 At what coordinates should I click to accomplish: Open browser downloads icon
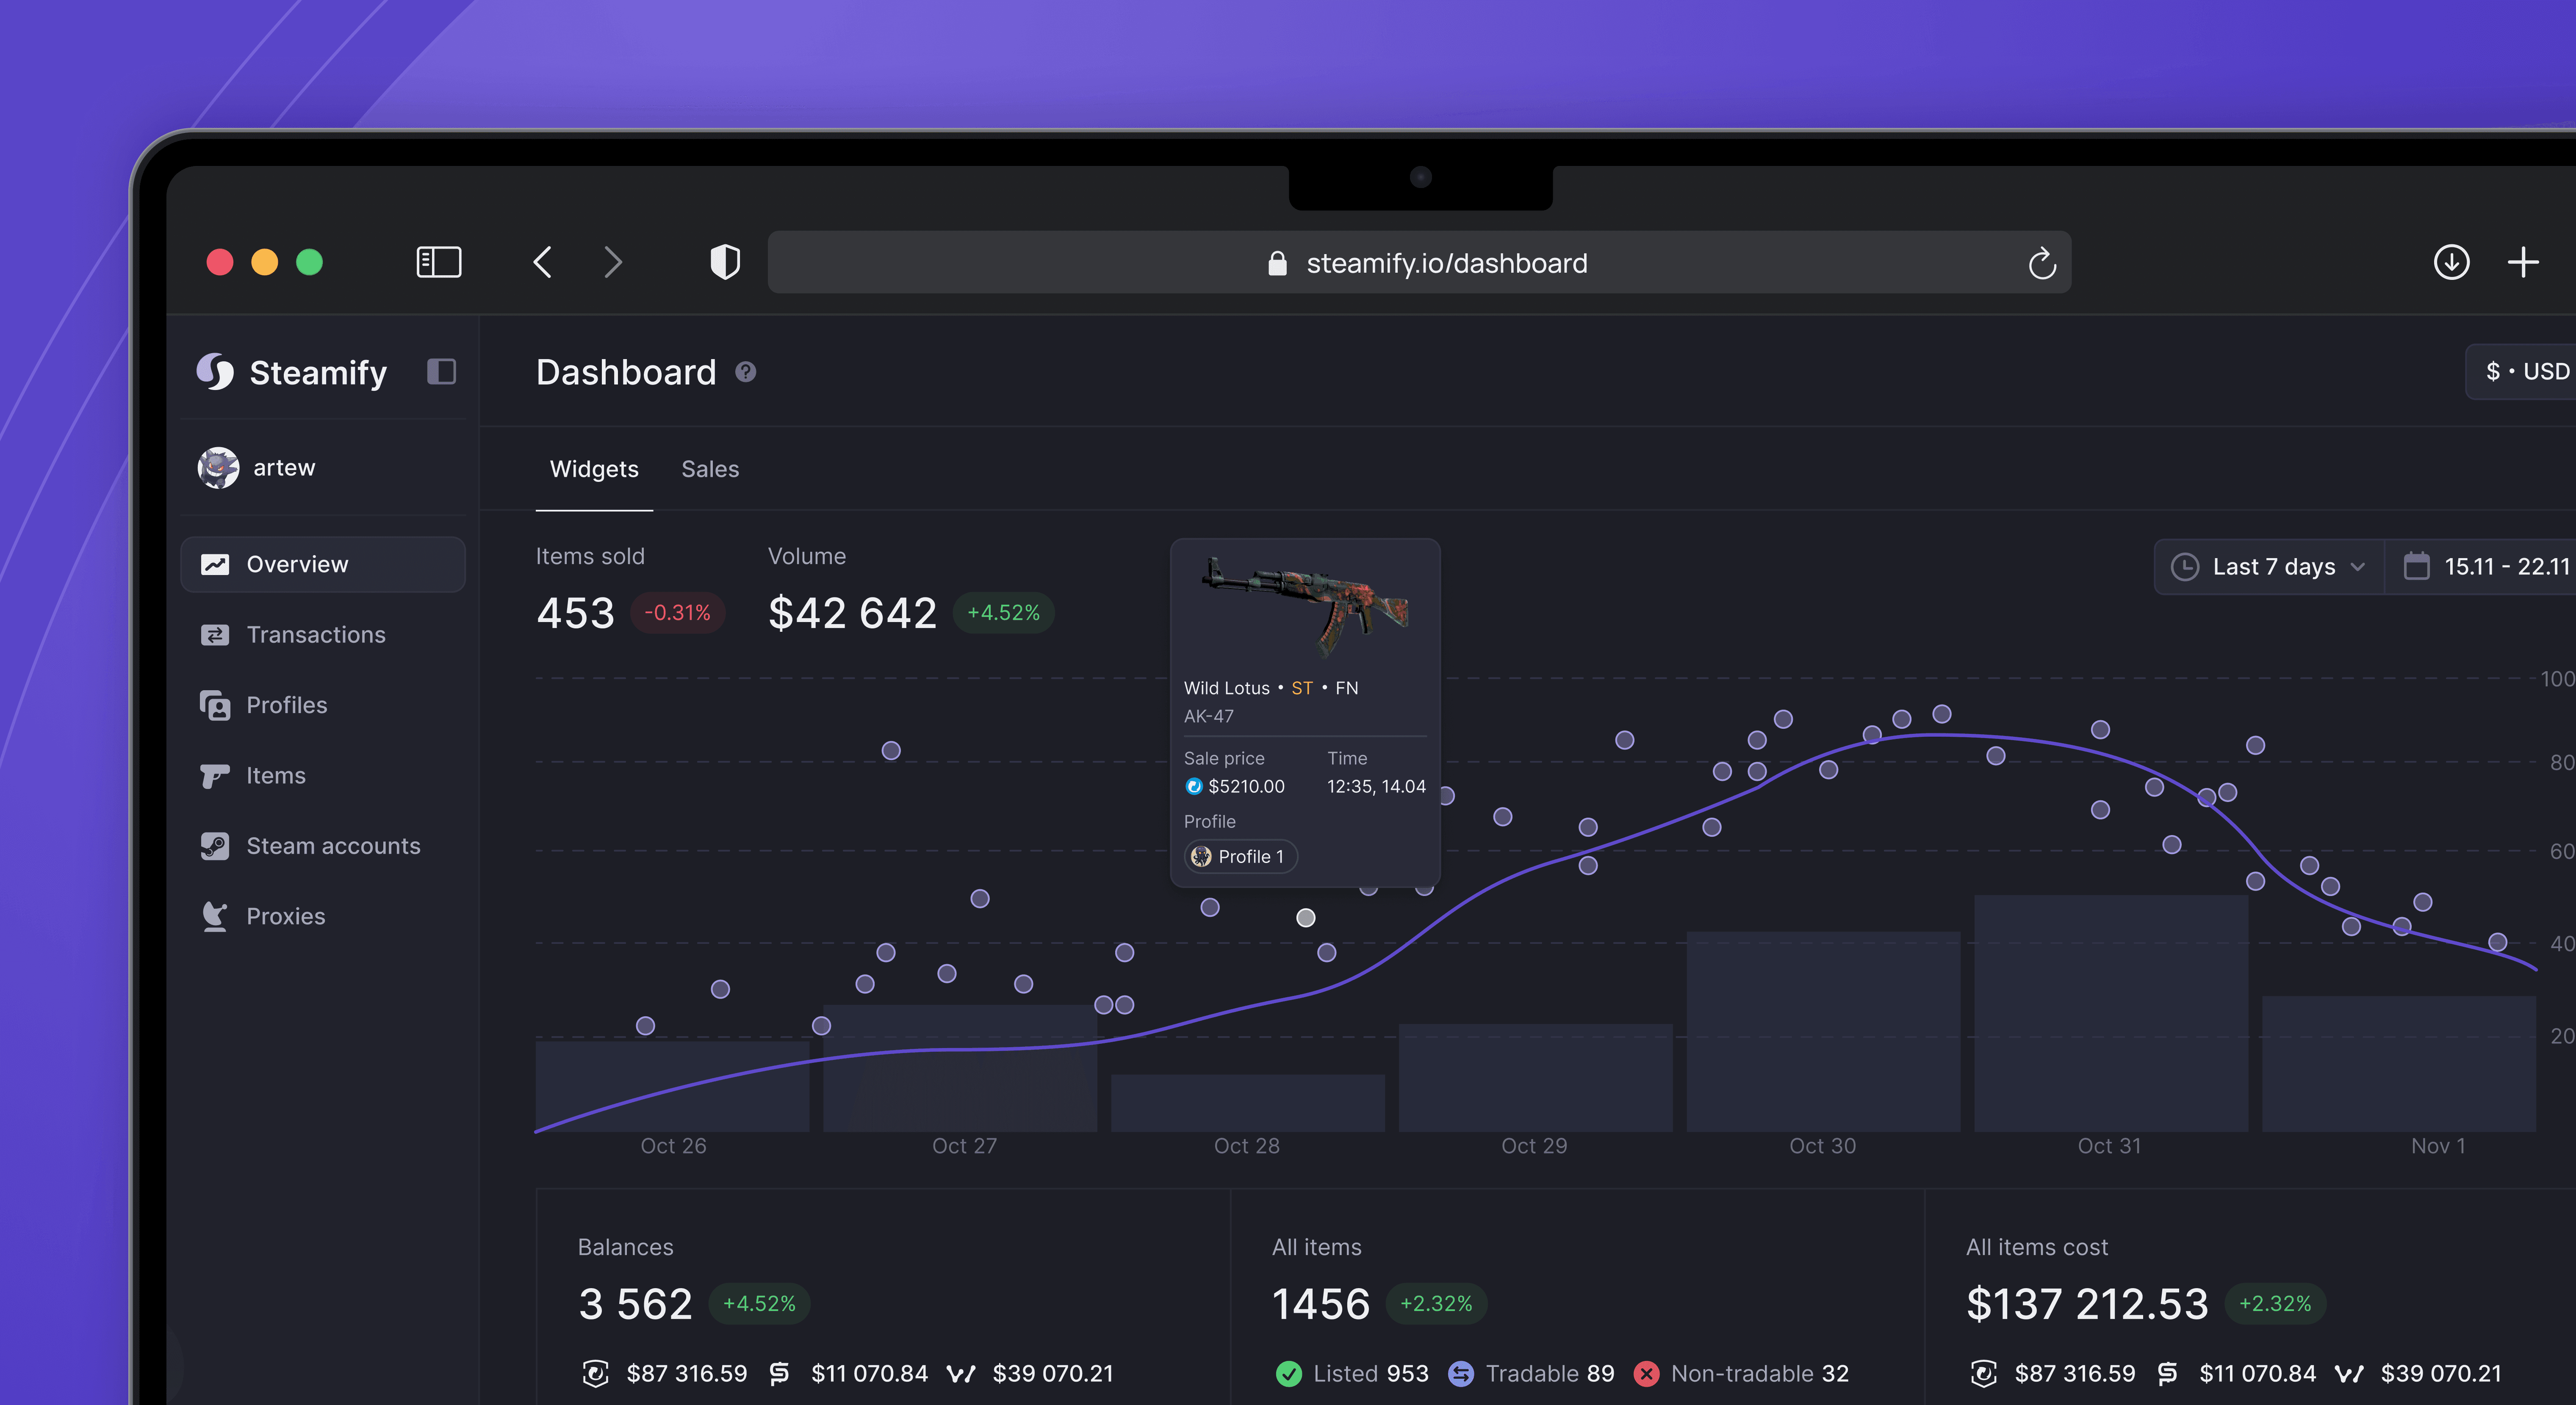(x=2451, y=263)
